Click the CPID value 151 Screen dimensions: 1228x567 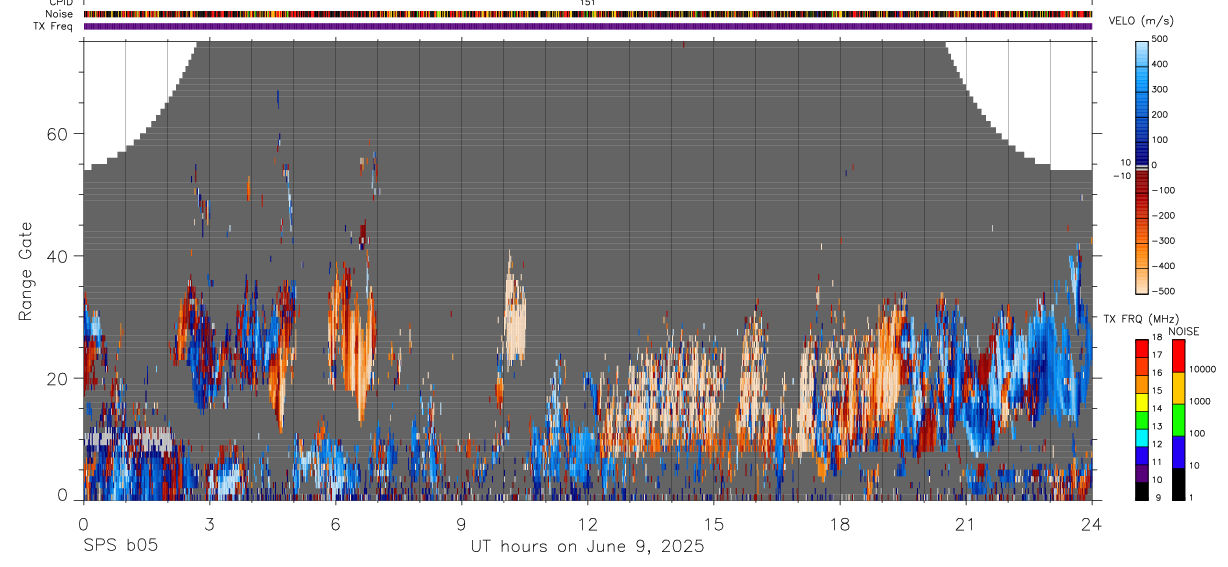click(x=587, y=3)
